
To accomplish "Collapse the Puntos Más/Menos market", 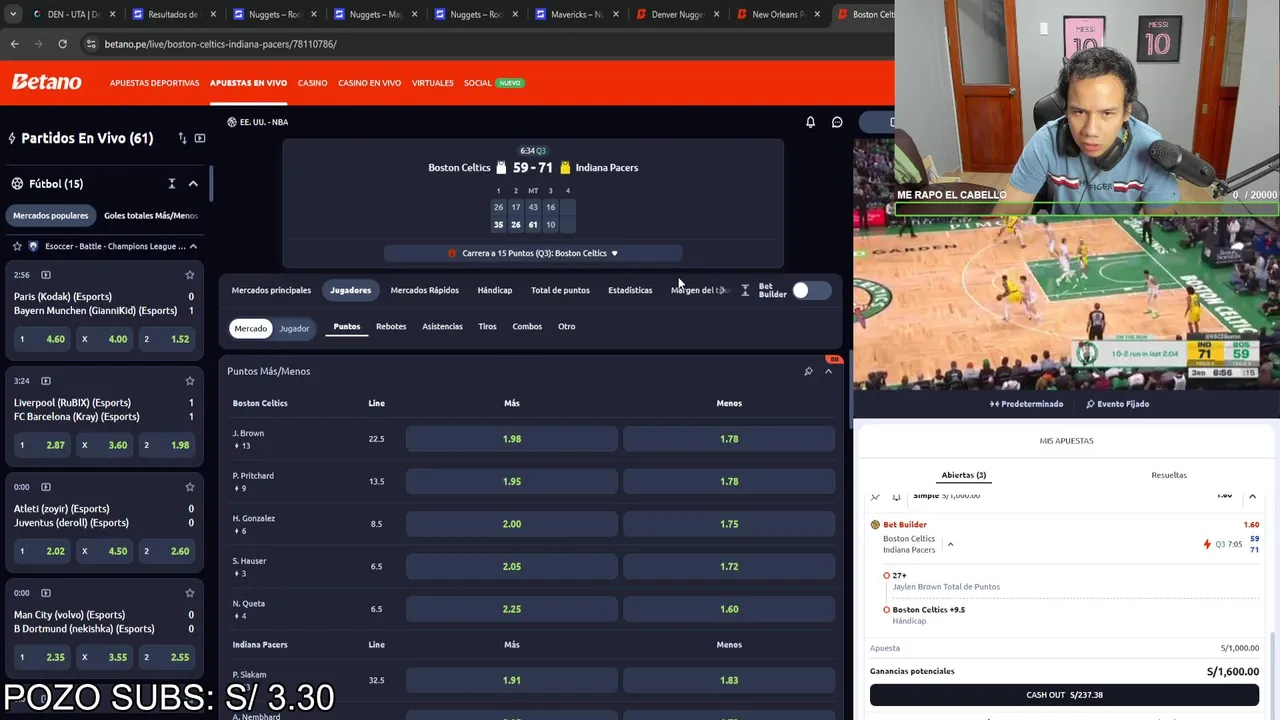I will coord(828,371).
